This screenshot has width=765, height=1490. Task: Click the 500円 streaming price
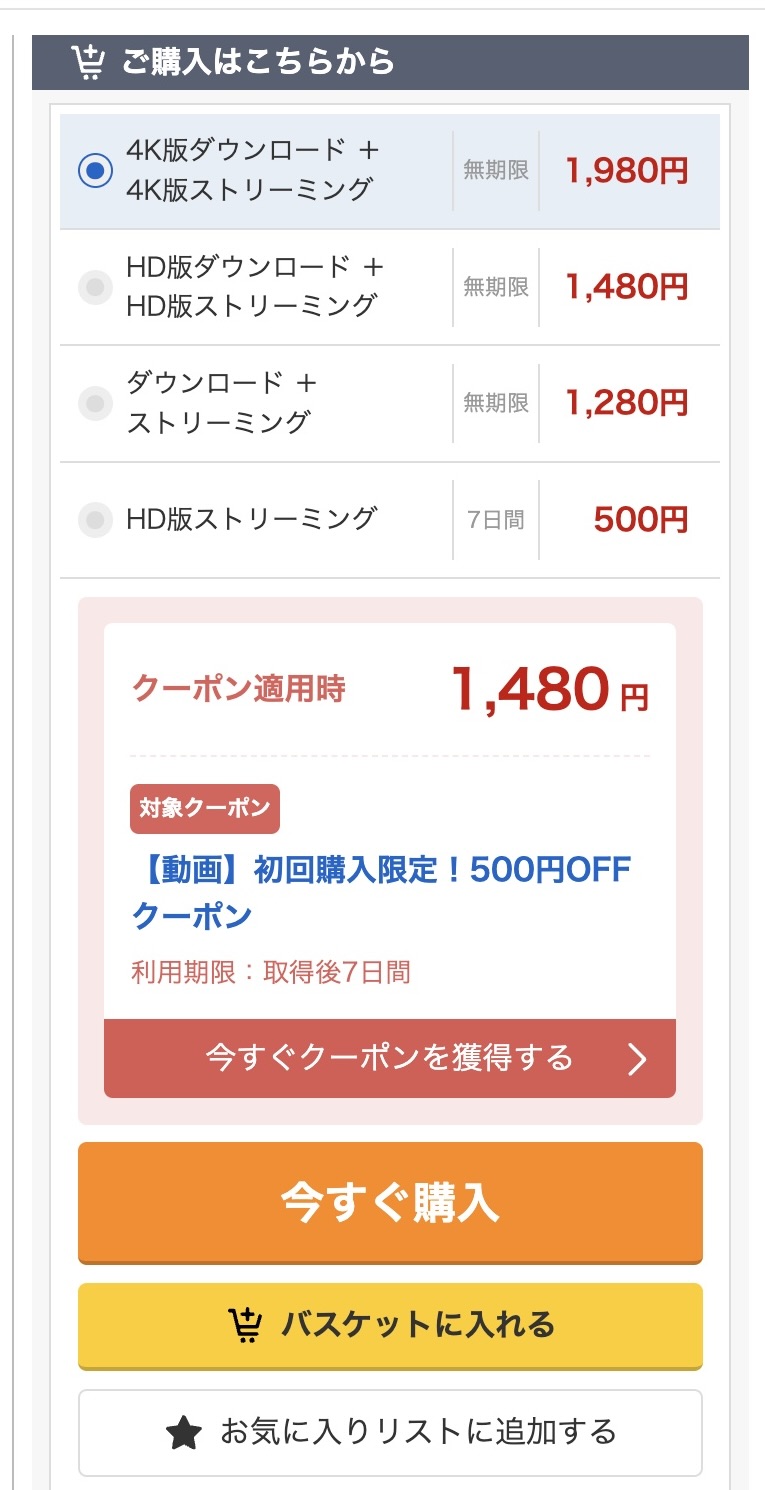click(x=640, y=519)
